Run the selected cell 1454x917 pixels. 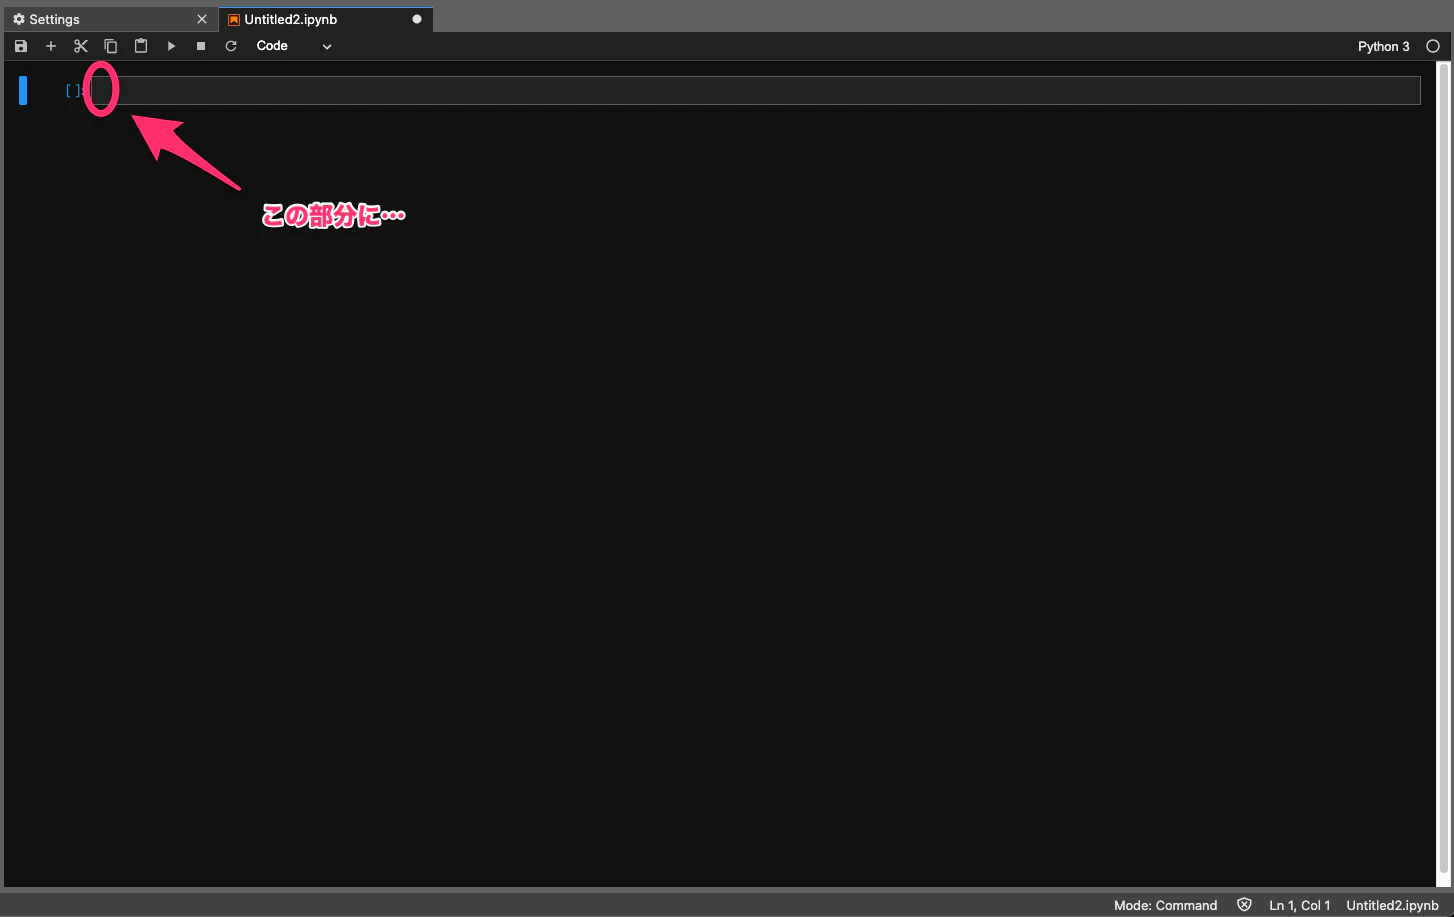pyautogui.click(x=171, y=46)
